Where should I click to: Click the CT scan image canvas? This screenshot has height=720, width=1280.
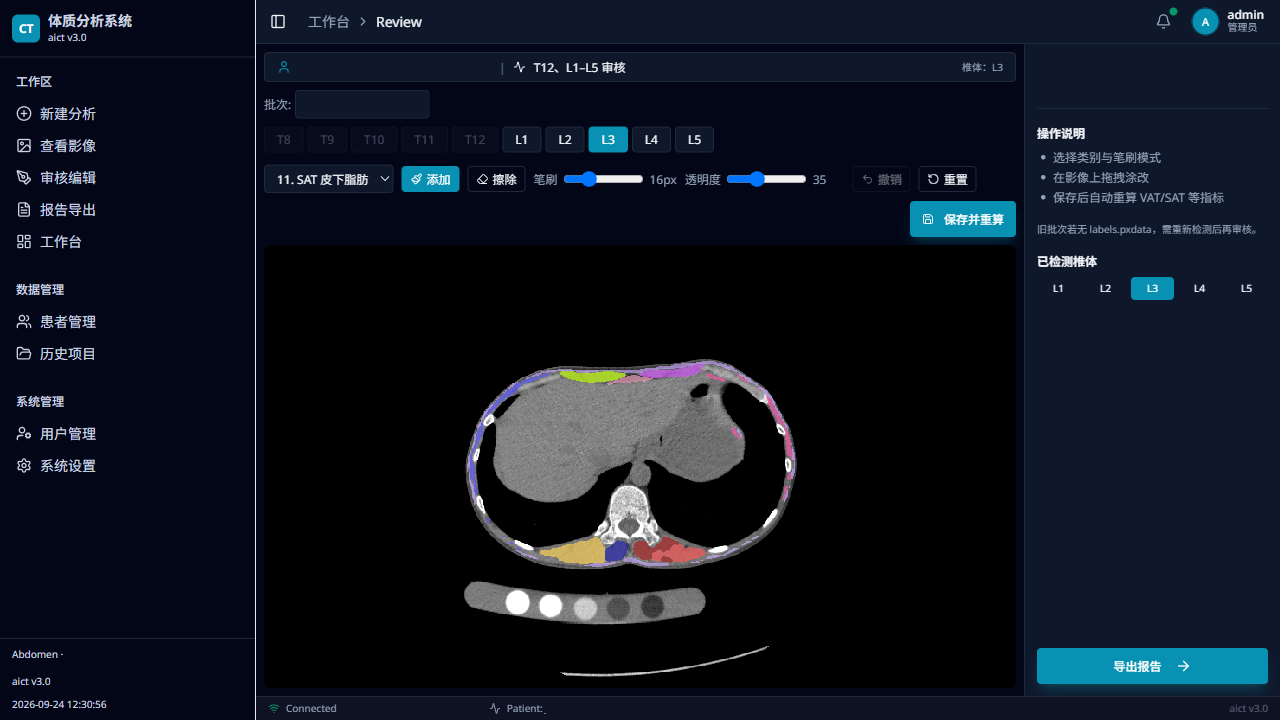pyautogui.click(x=640, y=466)
